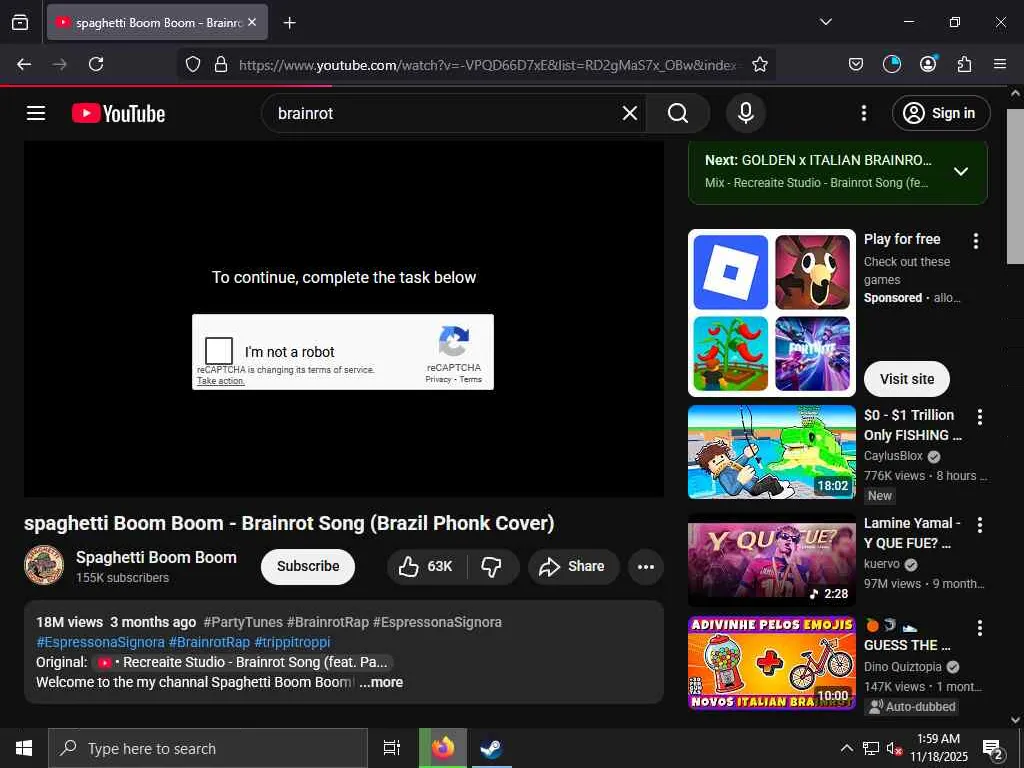Open Firefox application menu
The image size is (1024, 768).
point(1000,64)
